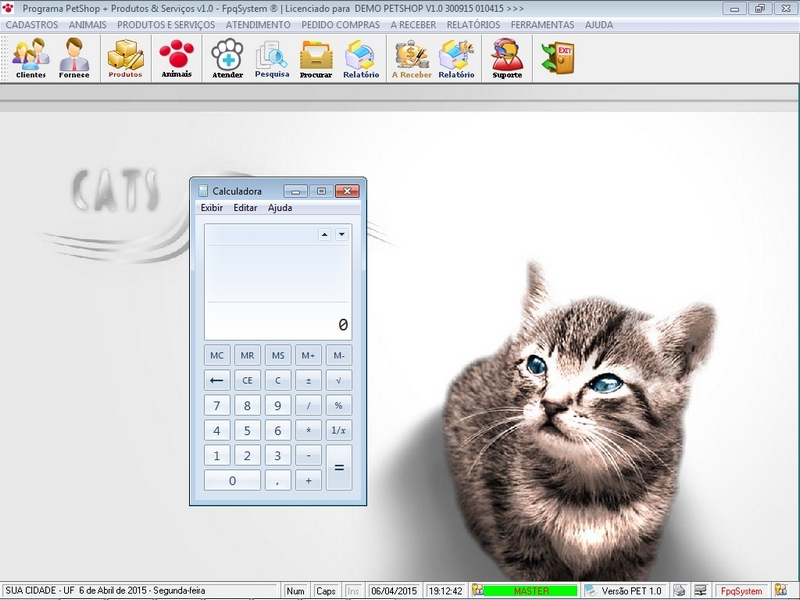Click the M+ button

pos(308,355)
